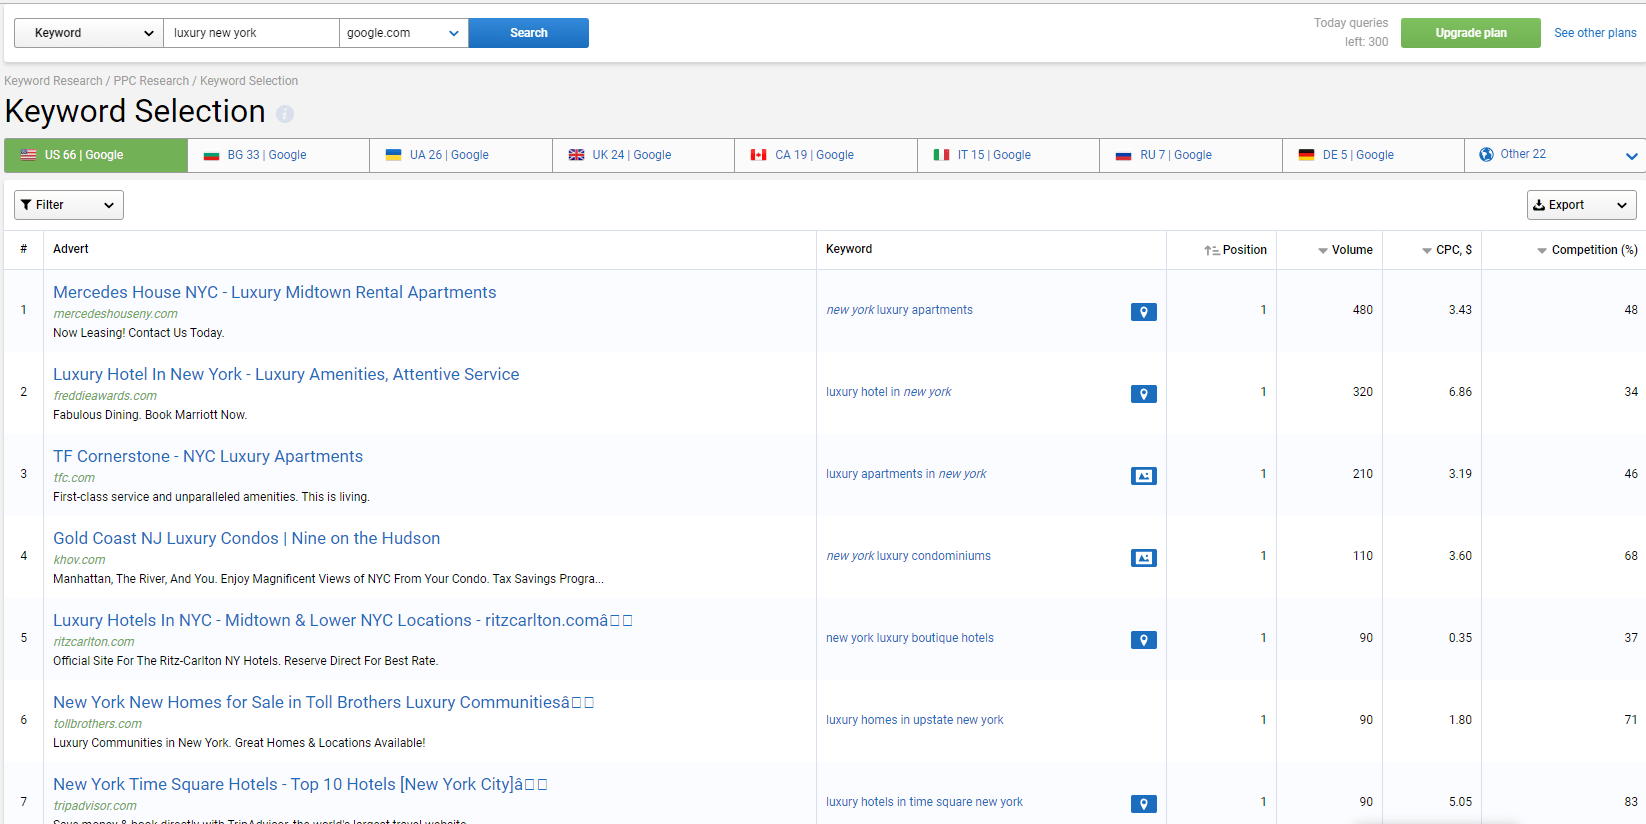Select the RU 7 Google tab
The width and height of the screenshot is (1646, 824).
click(1191, 155)
